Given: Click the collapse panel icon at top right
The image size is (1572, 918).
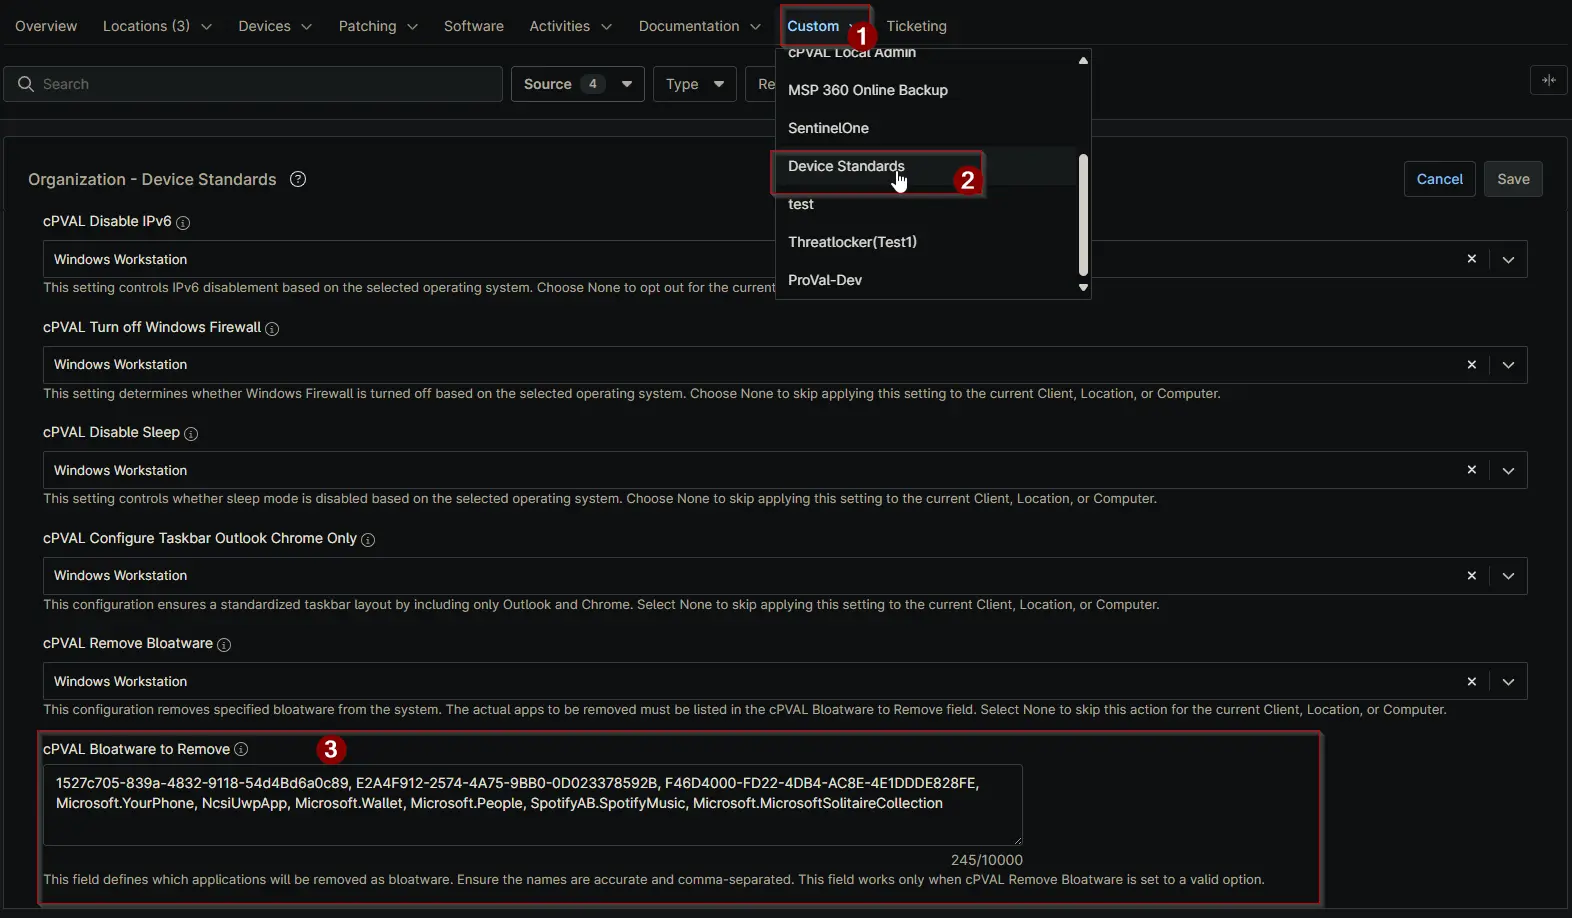Looking at the screenshot, I should [1548, 81].
